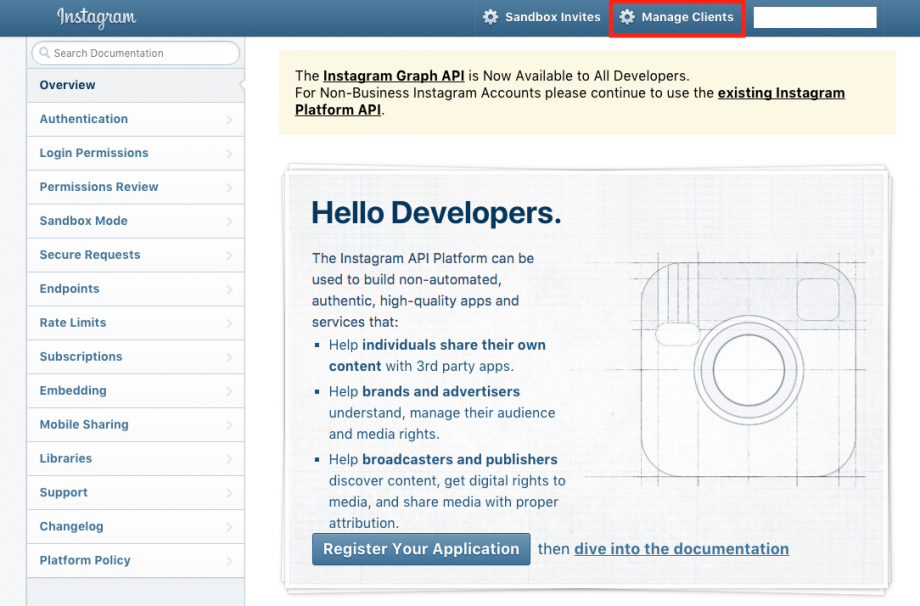
Task: Open the Overview sidebar item
Action: 68,85
